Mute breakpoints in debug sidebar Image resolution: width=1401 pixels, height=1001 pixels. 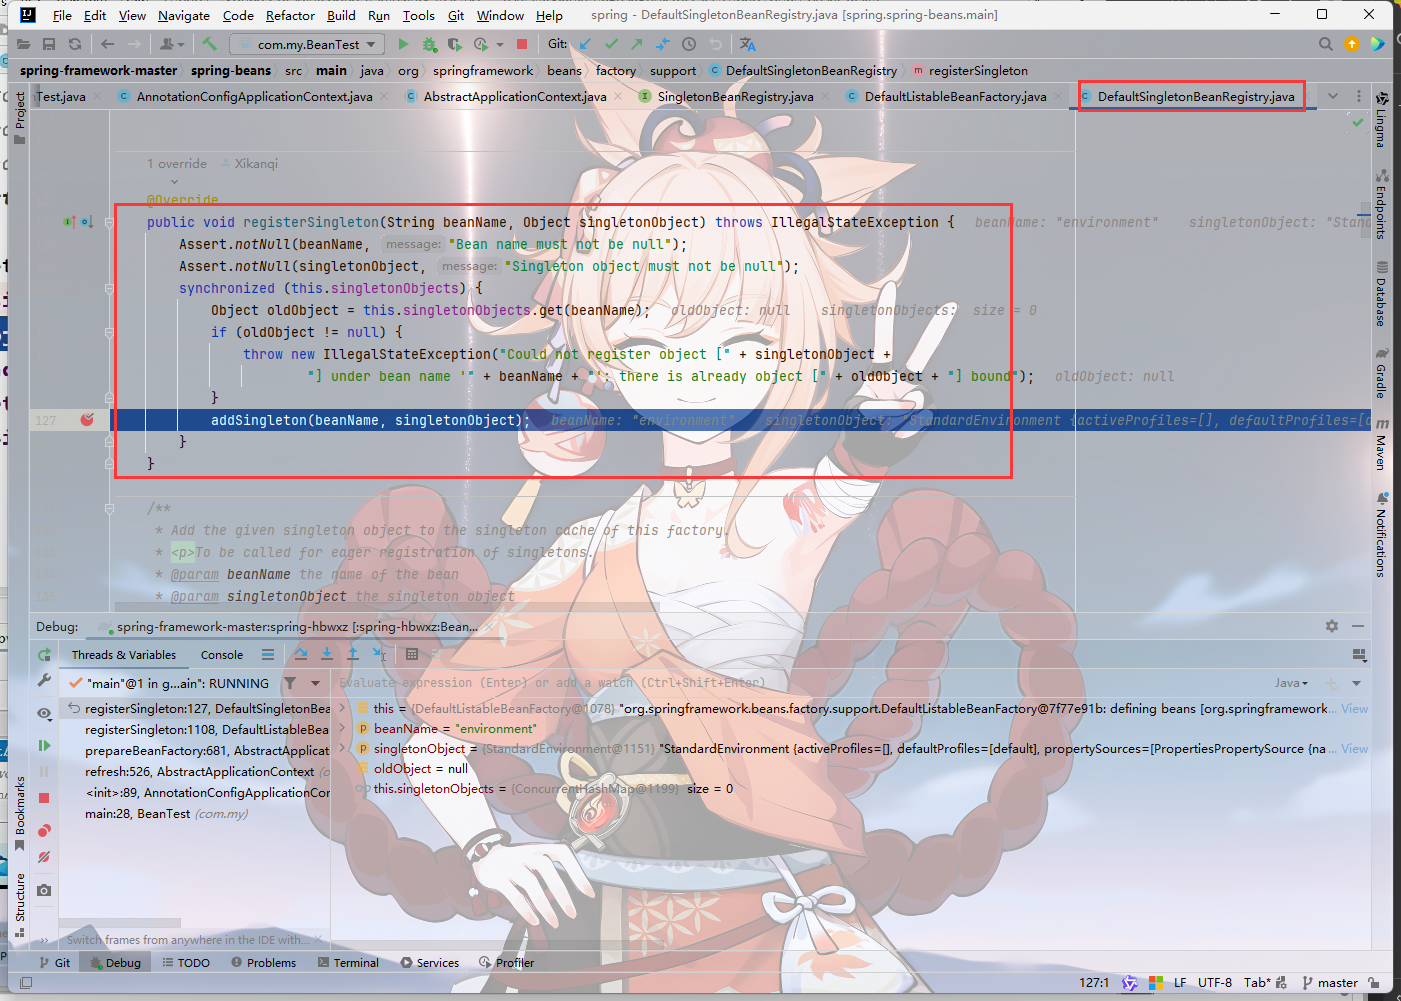click(44, 857)
